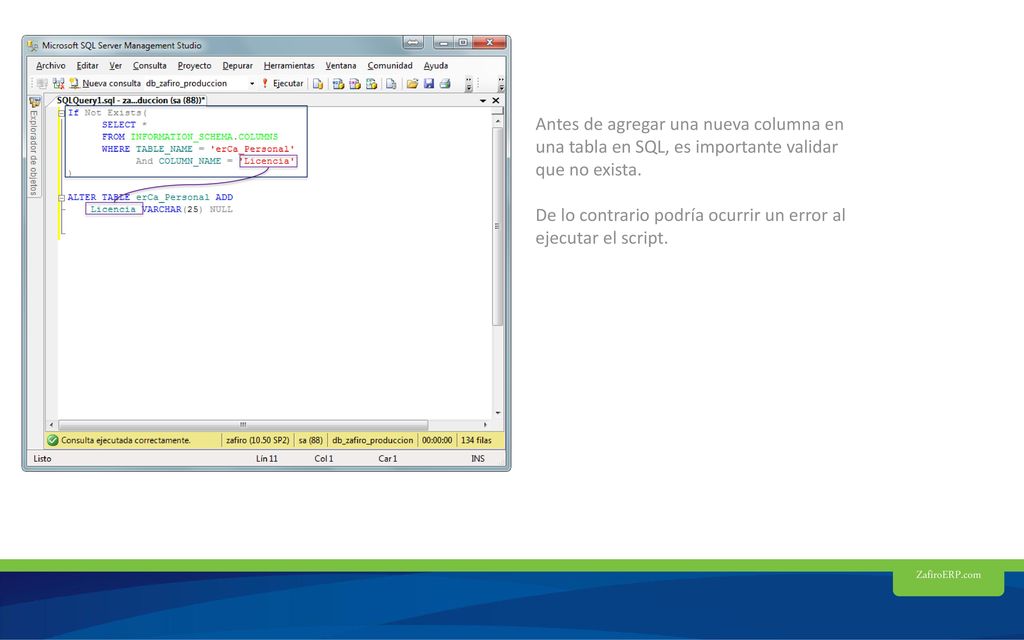Click the Analysis Services XMLA query icon

coord(371,84)
